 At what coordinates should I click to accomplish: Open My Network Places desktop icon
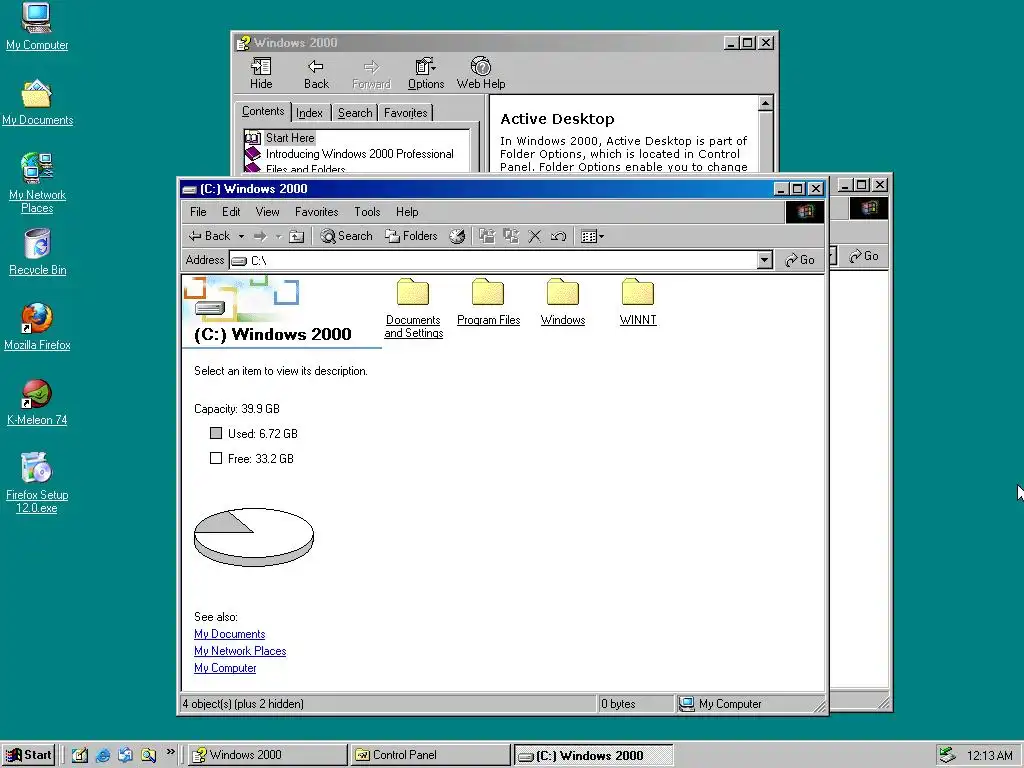37,183
